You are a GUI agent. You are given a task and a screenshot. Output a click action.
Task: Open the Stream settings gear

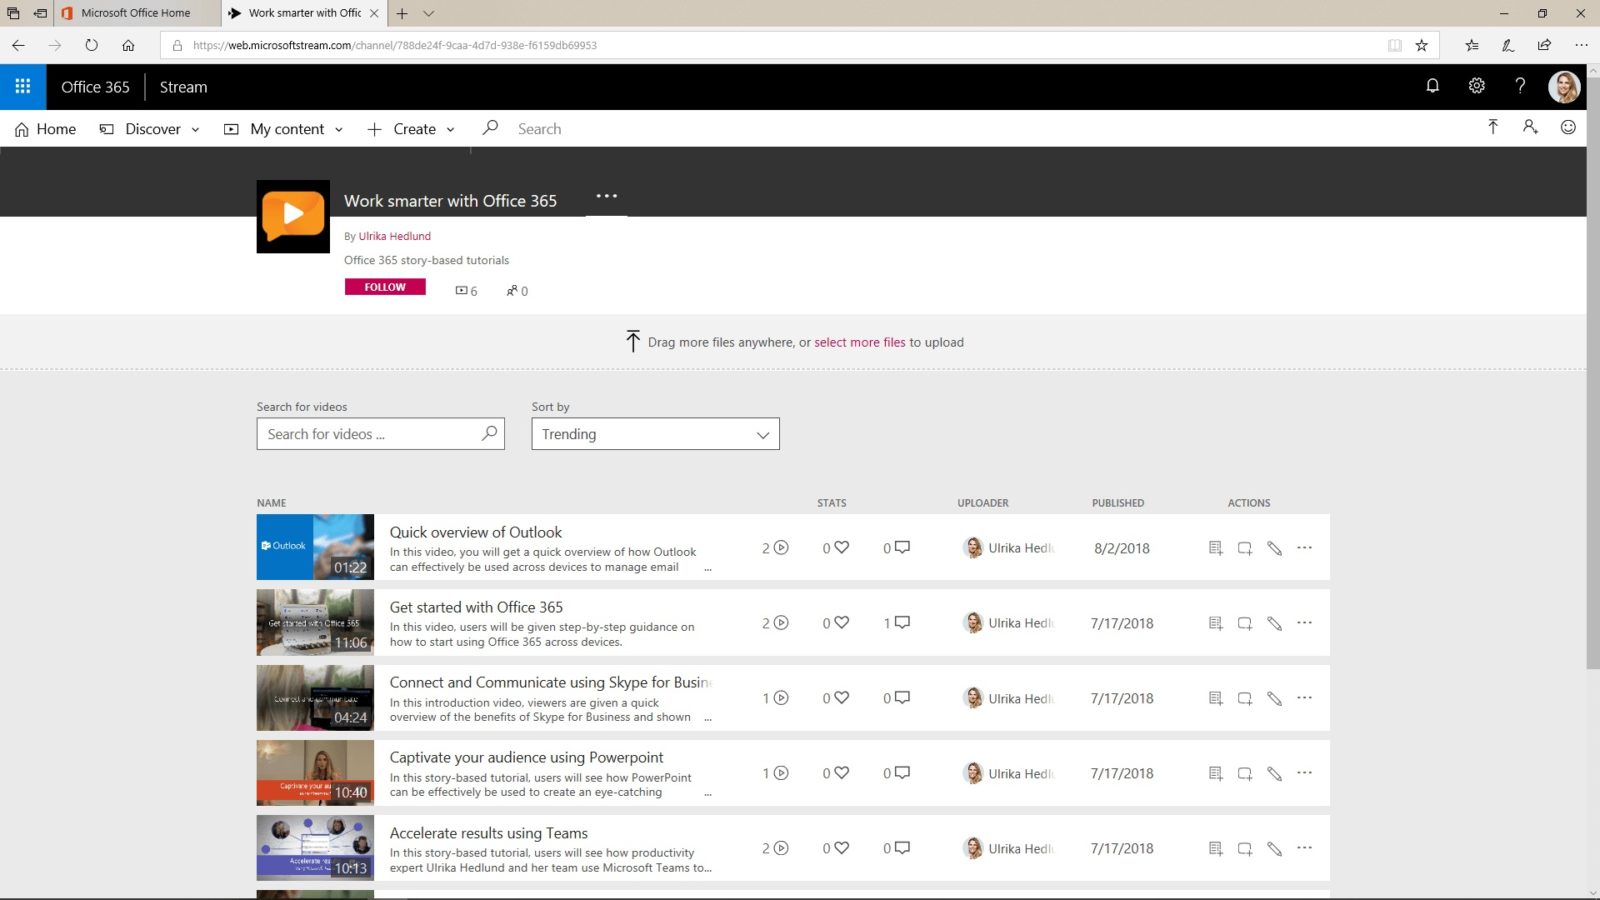pyautogui.click(x=1476, y=86)
